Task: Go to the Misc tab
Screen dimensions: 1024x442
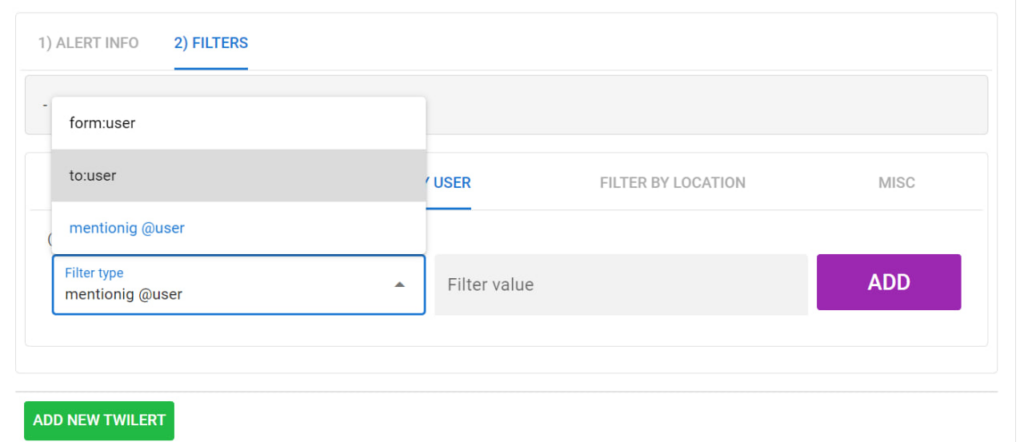Action: coord(895,183)
